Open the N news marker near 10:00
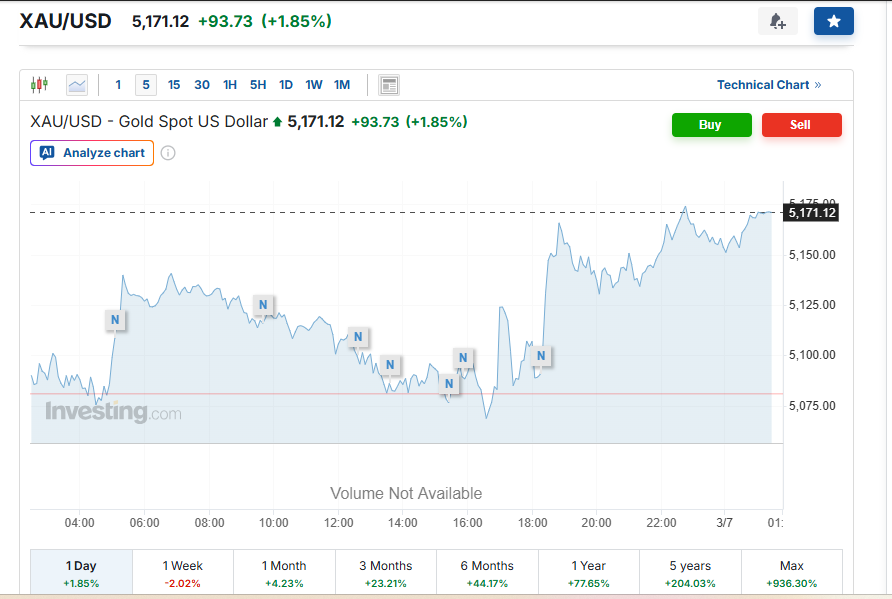 tap(263, 305)
